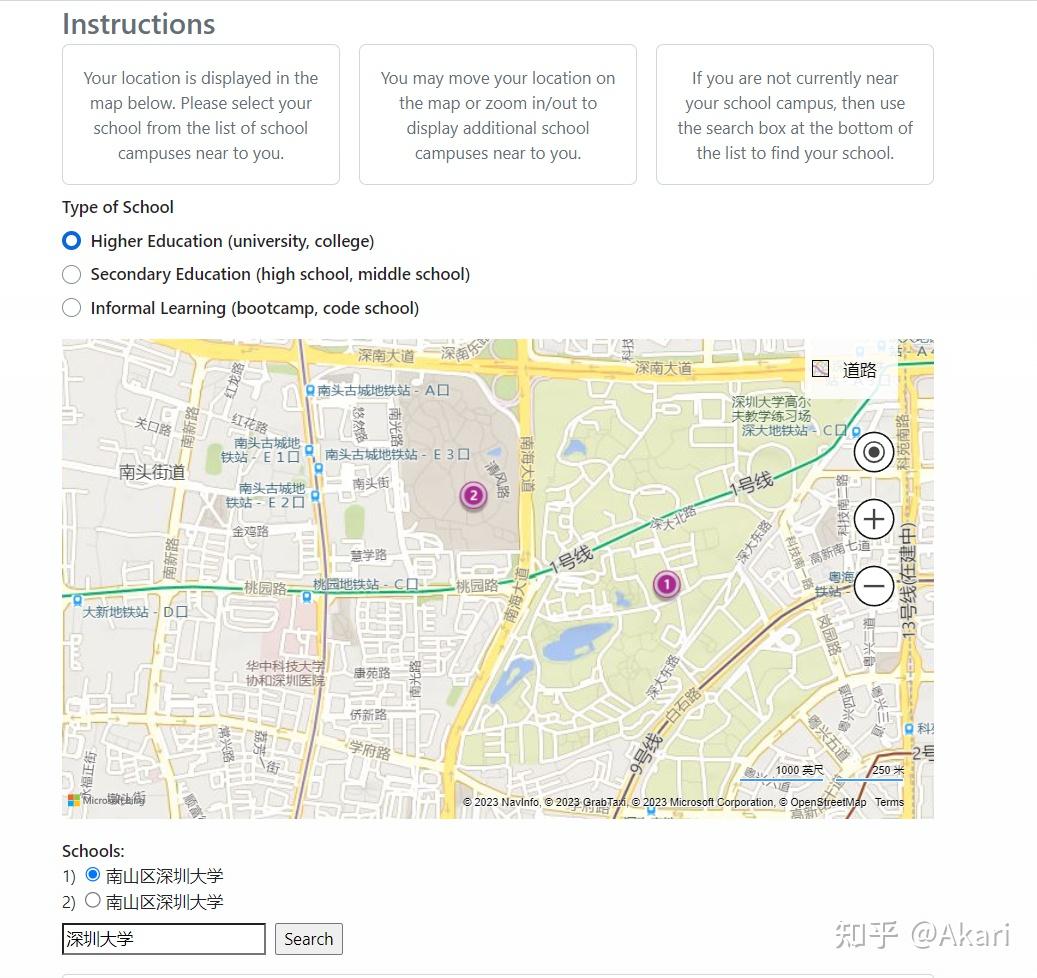Open the Terms link on the map
This screenshot has width=1037, height=978.
pos(888,801)
